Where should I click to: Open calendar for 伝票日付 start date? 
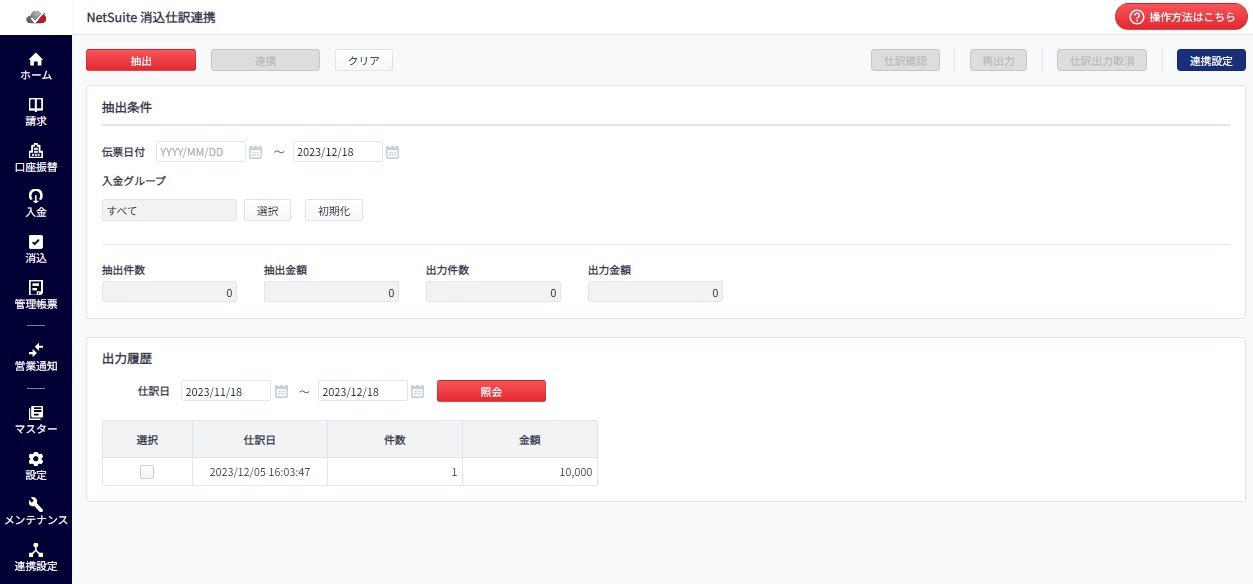[x=255, y=152]
